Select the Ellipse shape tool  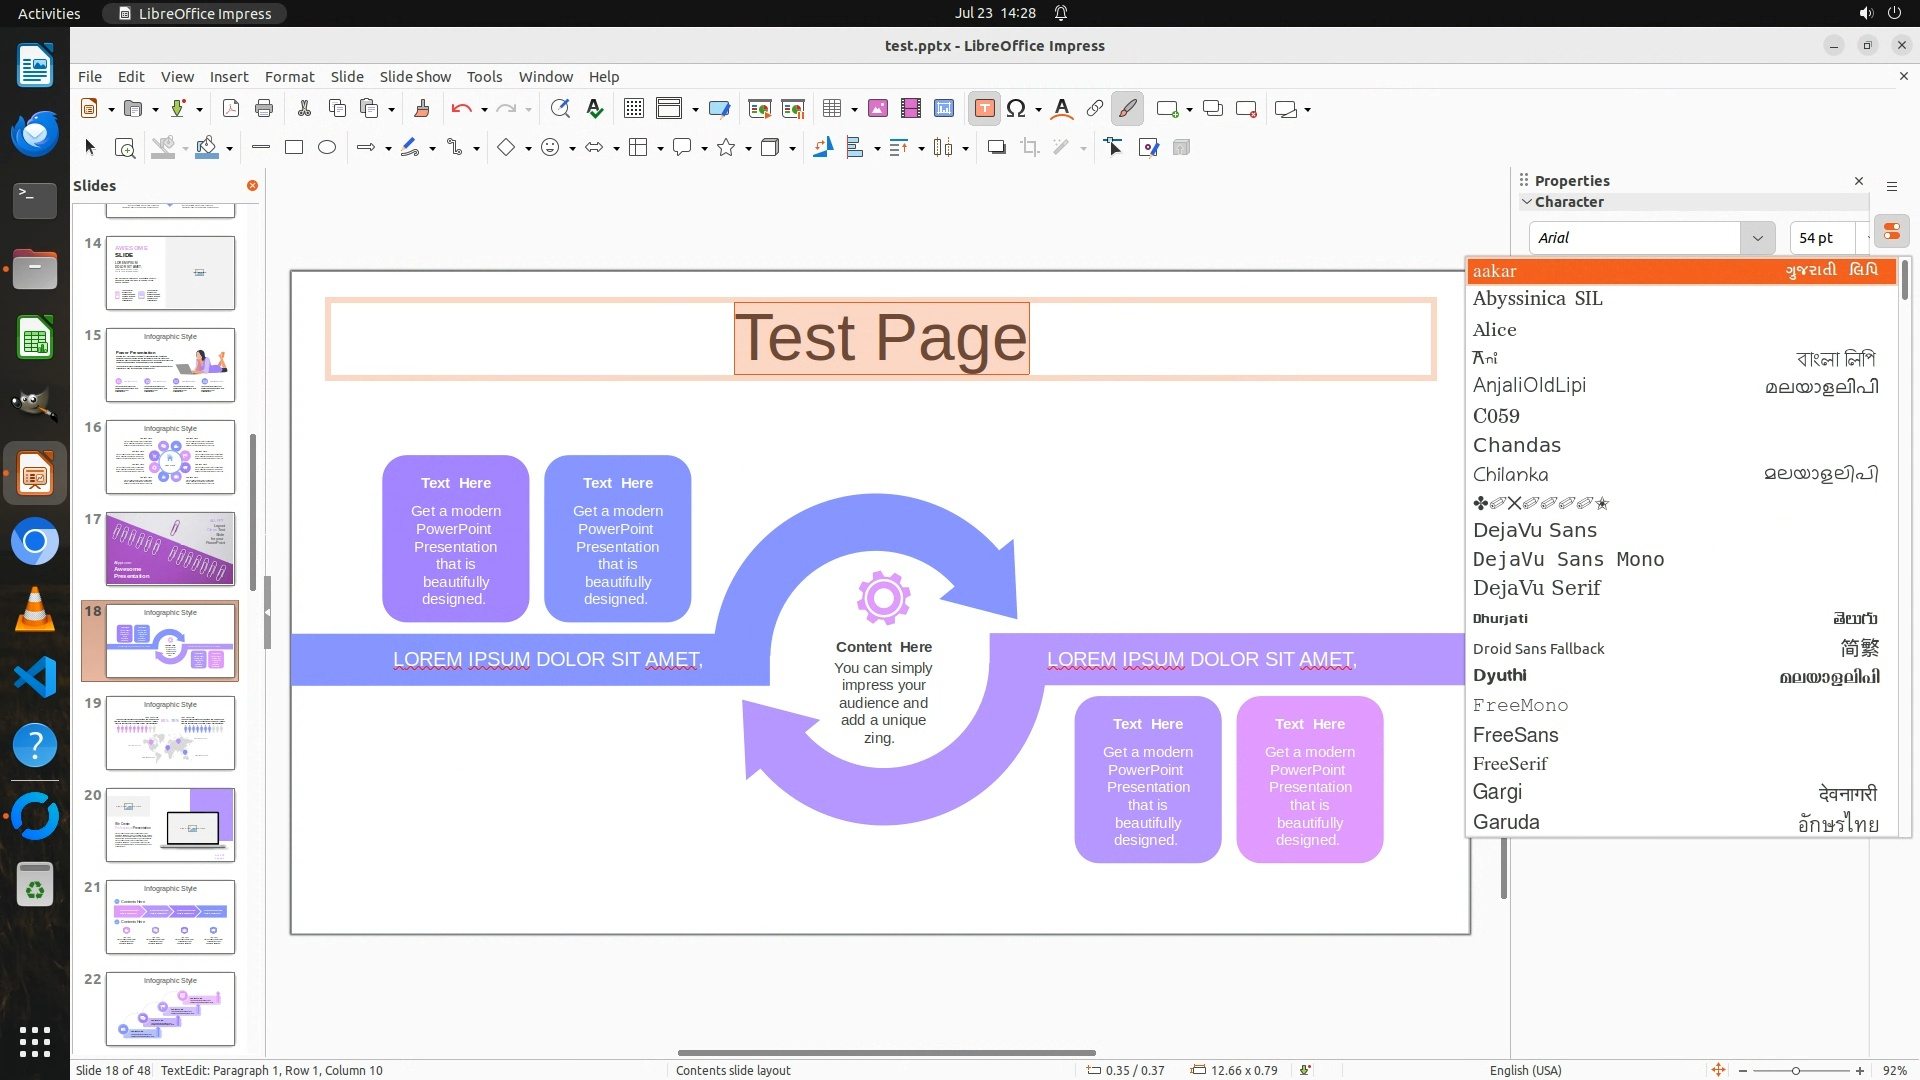click(327, 148)
